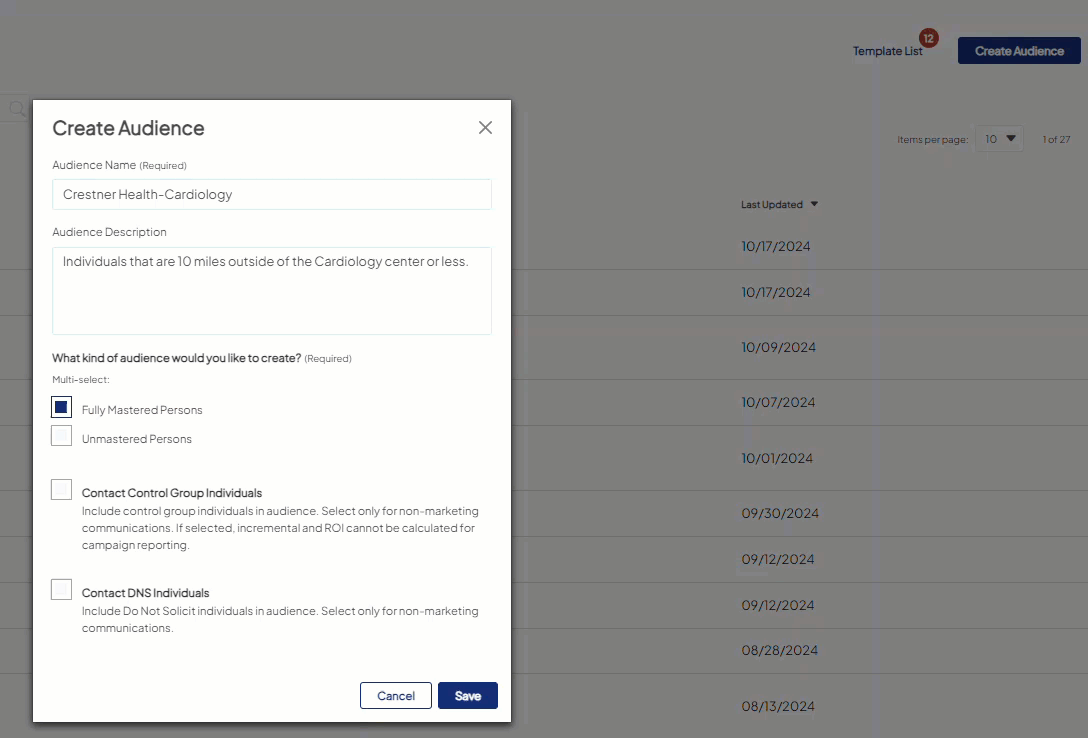Open the Items per page dropdown
This screenshot has width=1088, height=738.
tap(999, 139)
